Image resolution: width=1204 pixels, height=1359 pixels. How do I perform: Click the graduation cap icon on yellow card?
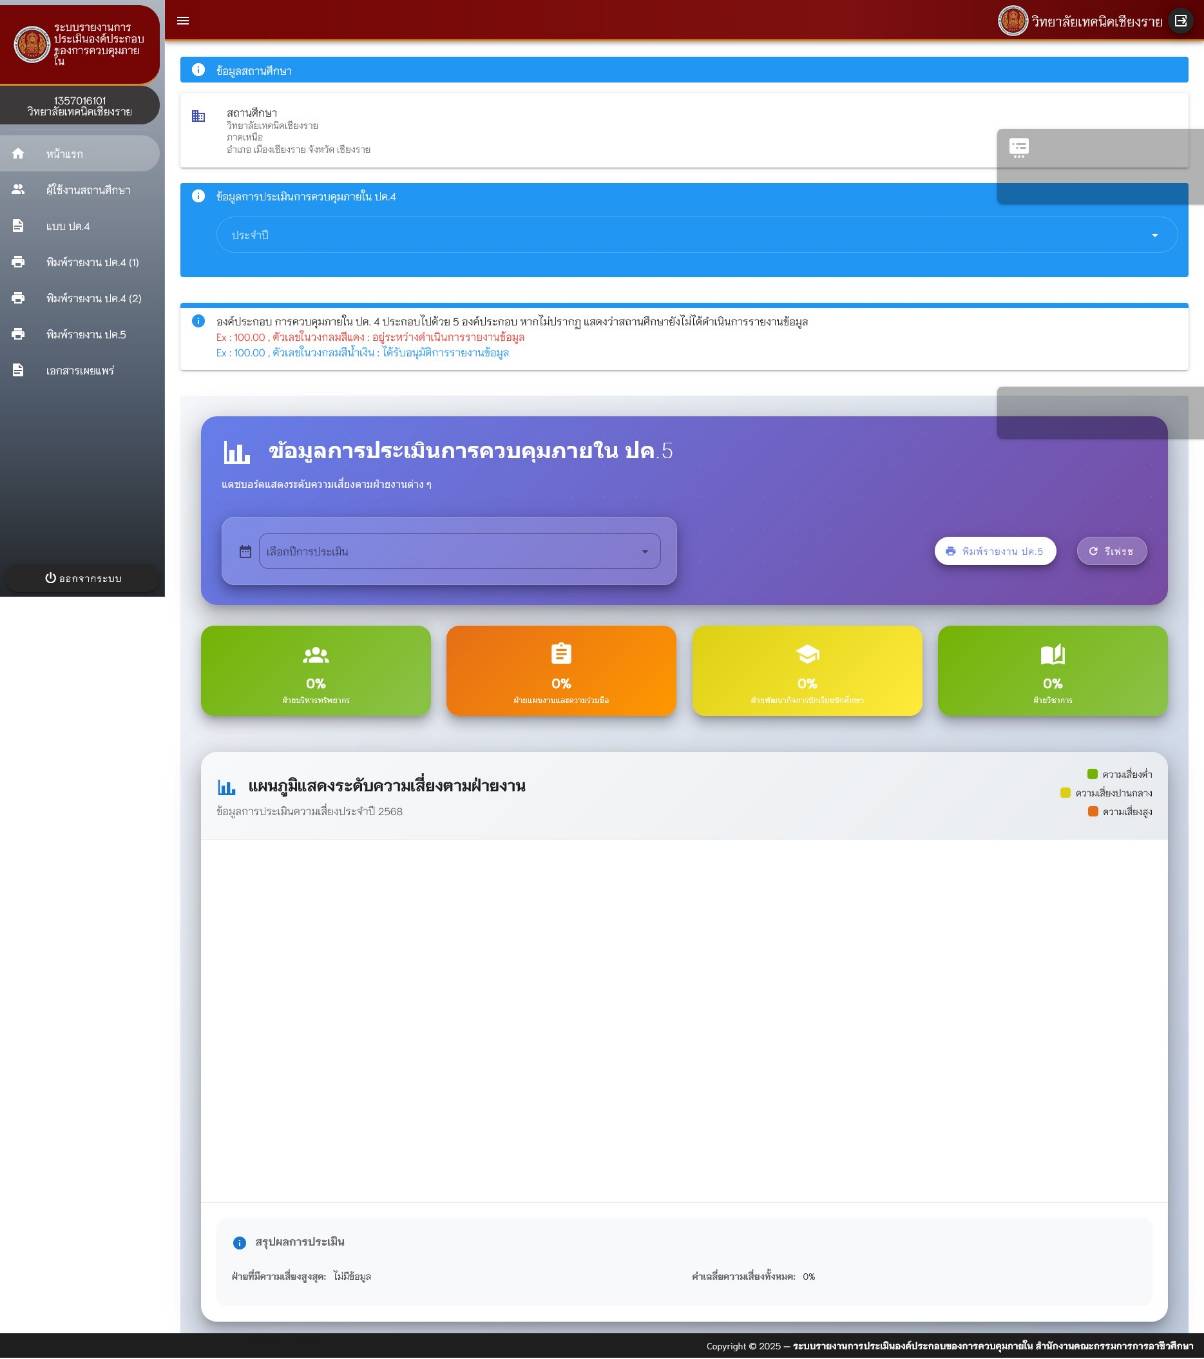tap(807, 654)
